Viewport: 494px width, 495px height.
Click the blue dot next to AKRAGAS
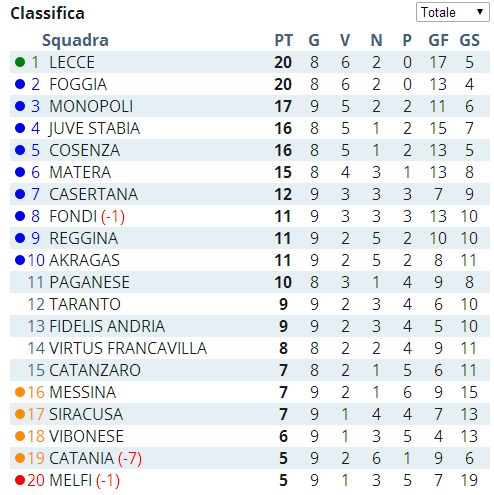pyautogui.click(x=20, y=260)
